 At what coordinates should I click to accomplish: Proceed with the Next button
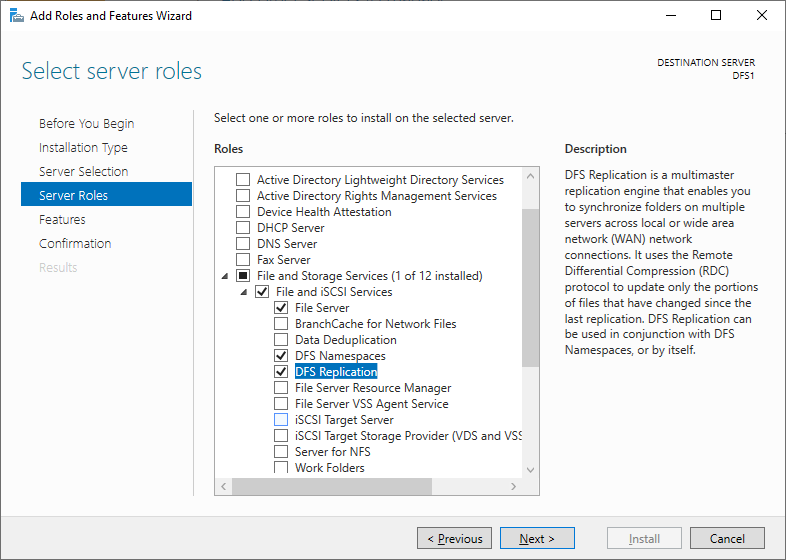[x=537, y=538]
